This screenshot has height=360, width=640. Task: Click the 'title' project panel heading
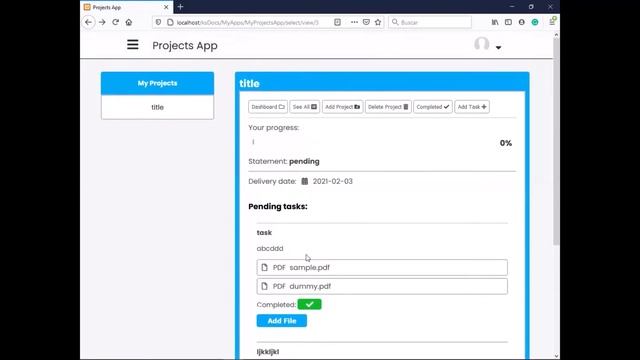coord(249,83)
